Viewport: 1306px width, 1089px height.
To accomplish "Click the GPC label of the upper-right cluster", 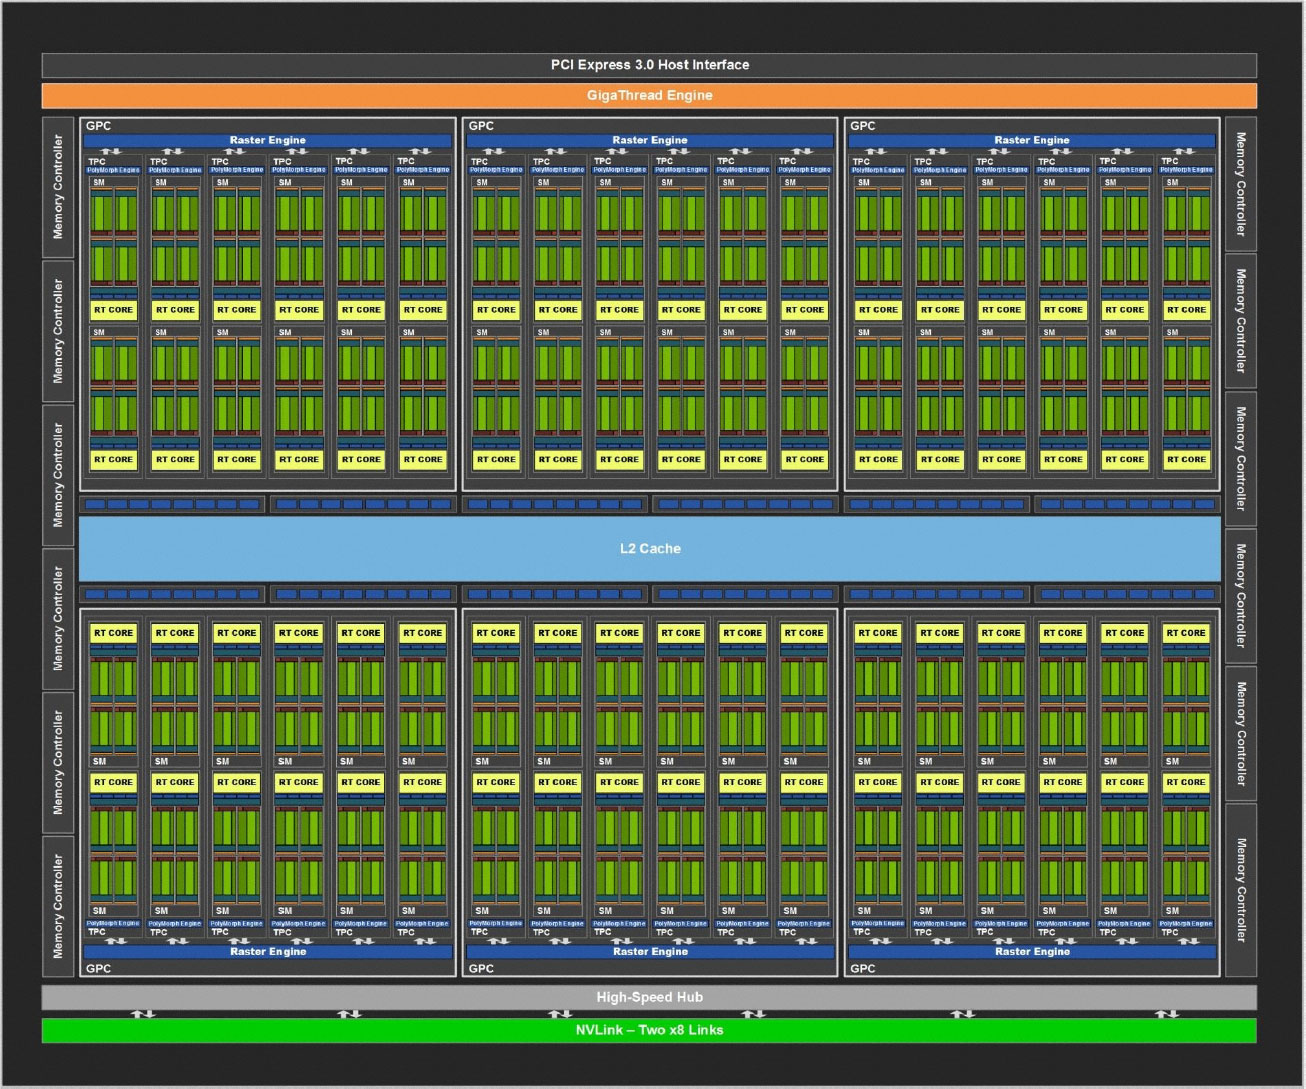I will coord(863,126).
